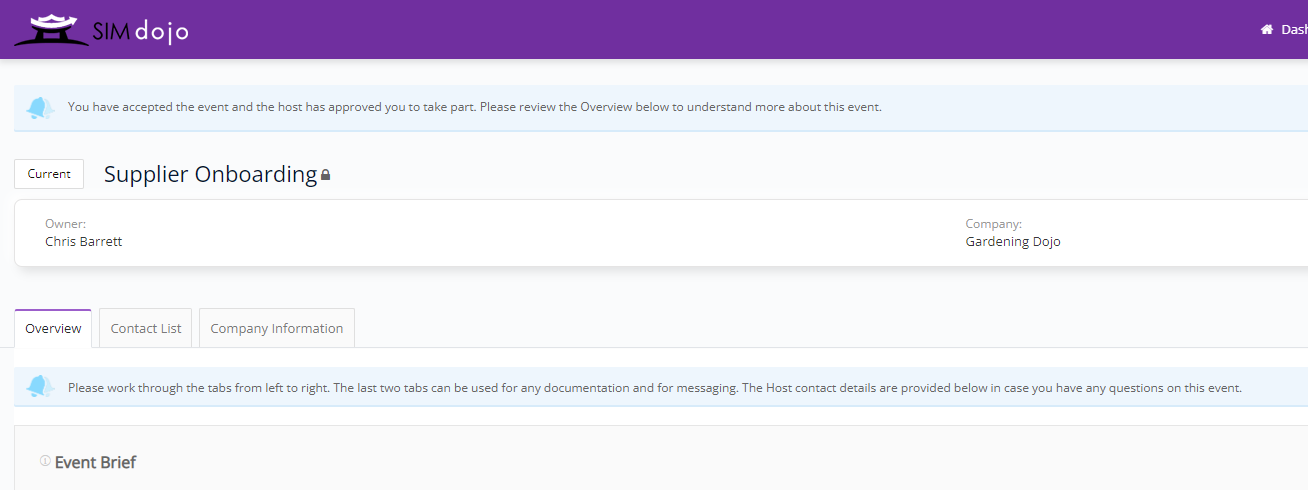Click the lock icon beside Supplier Onboarding

coord(325,176)
